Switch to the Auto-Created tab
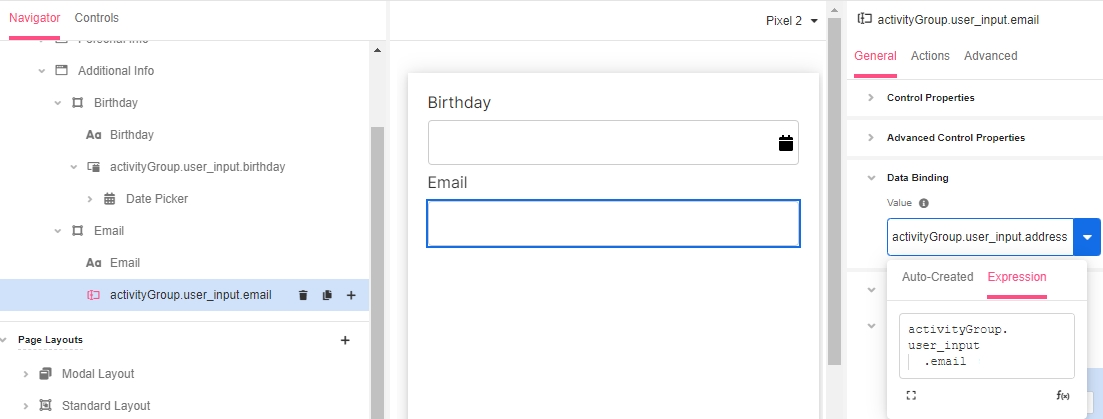 point(937,277)
